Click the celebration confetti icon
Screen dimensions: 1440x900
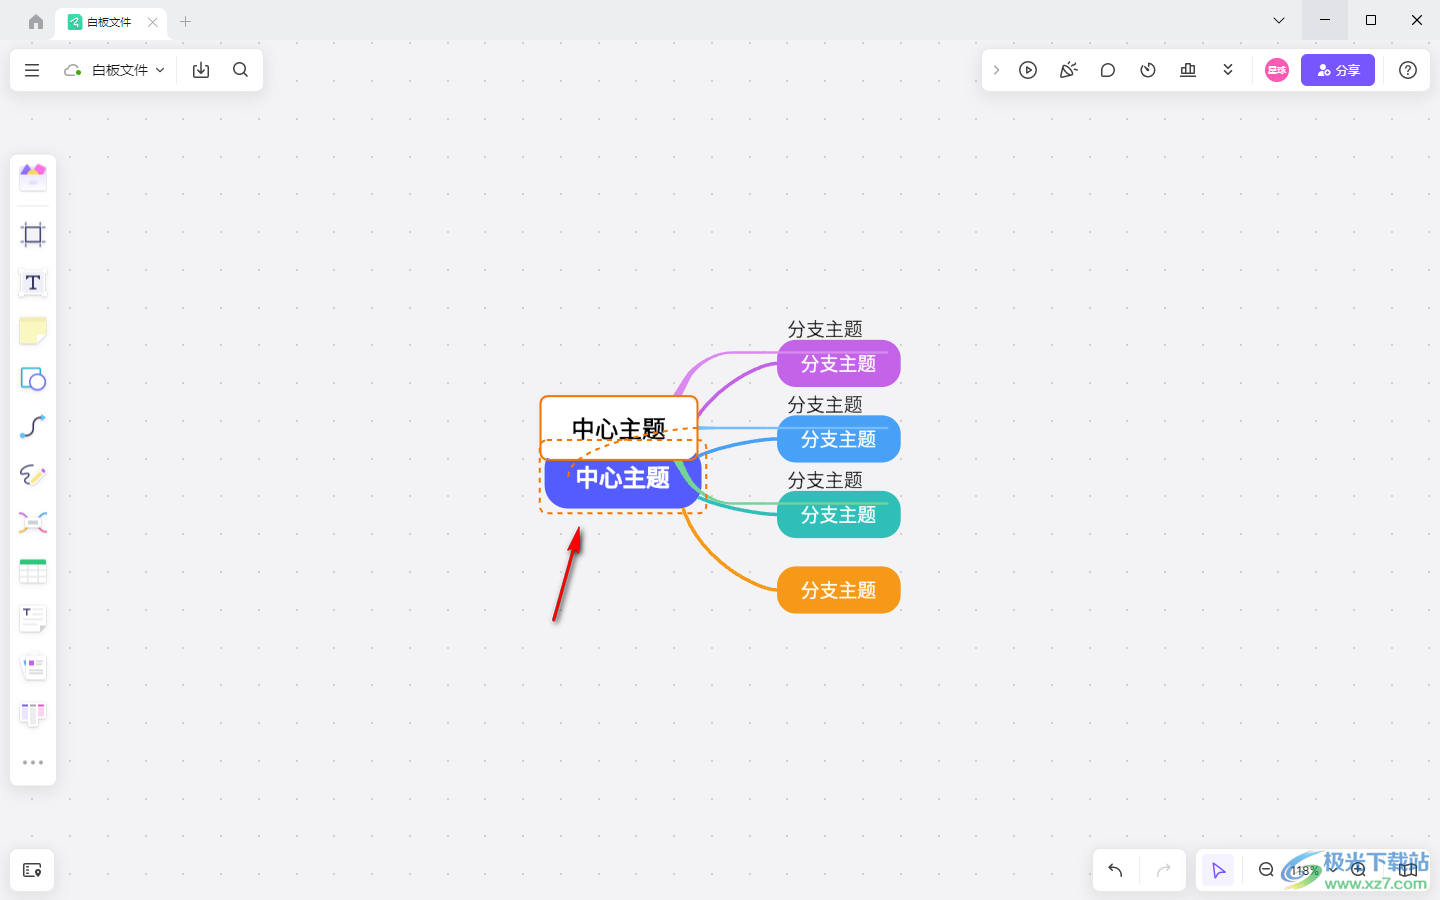coord(1068,70)
